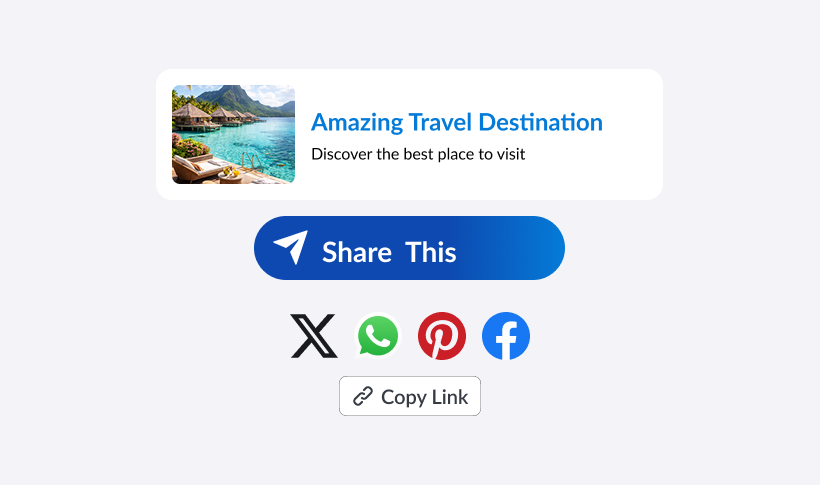Click the chain link icon beside Copy Link
The image size is (820, 485).
pos(363,397)
